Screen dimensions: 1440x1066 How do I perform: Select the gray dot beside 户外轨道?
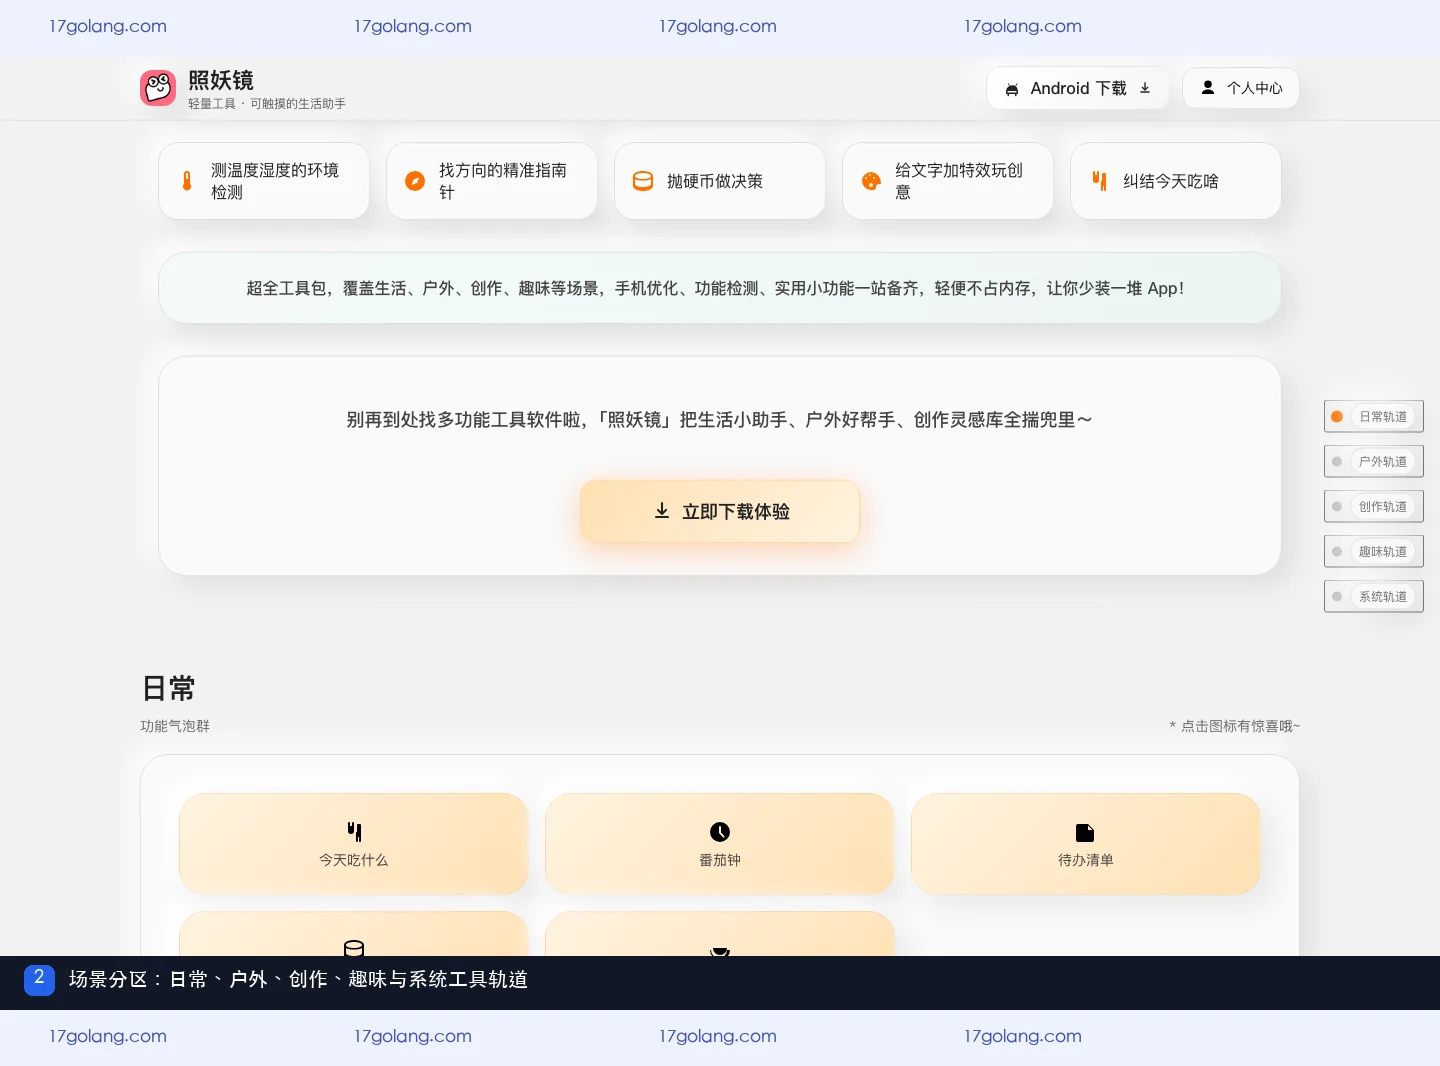click(x=1337, y=462)
